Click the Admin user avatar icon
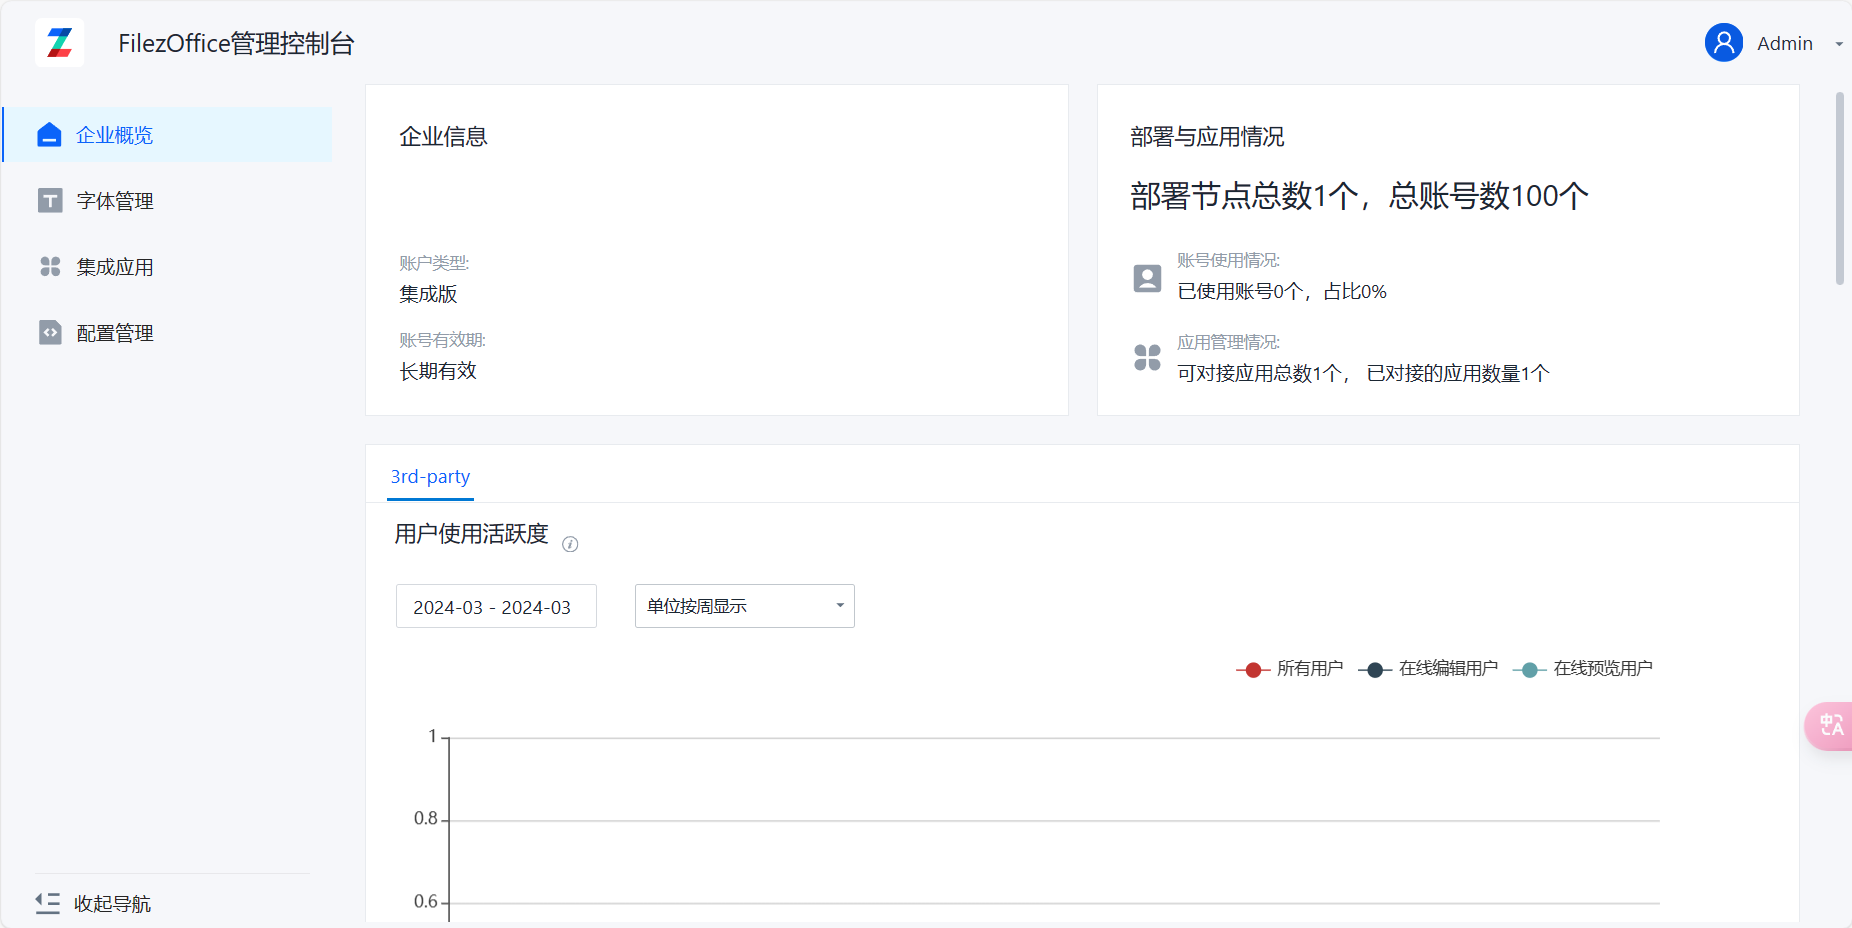This screenshot has height=928, width=1852. pyautogui.click(x=1723, y=43)
